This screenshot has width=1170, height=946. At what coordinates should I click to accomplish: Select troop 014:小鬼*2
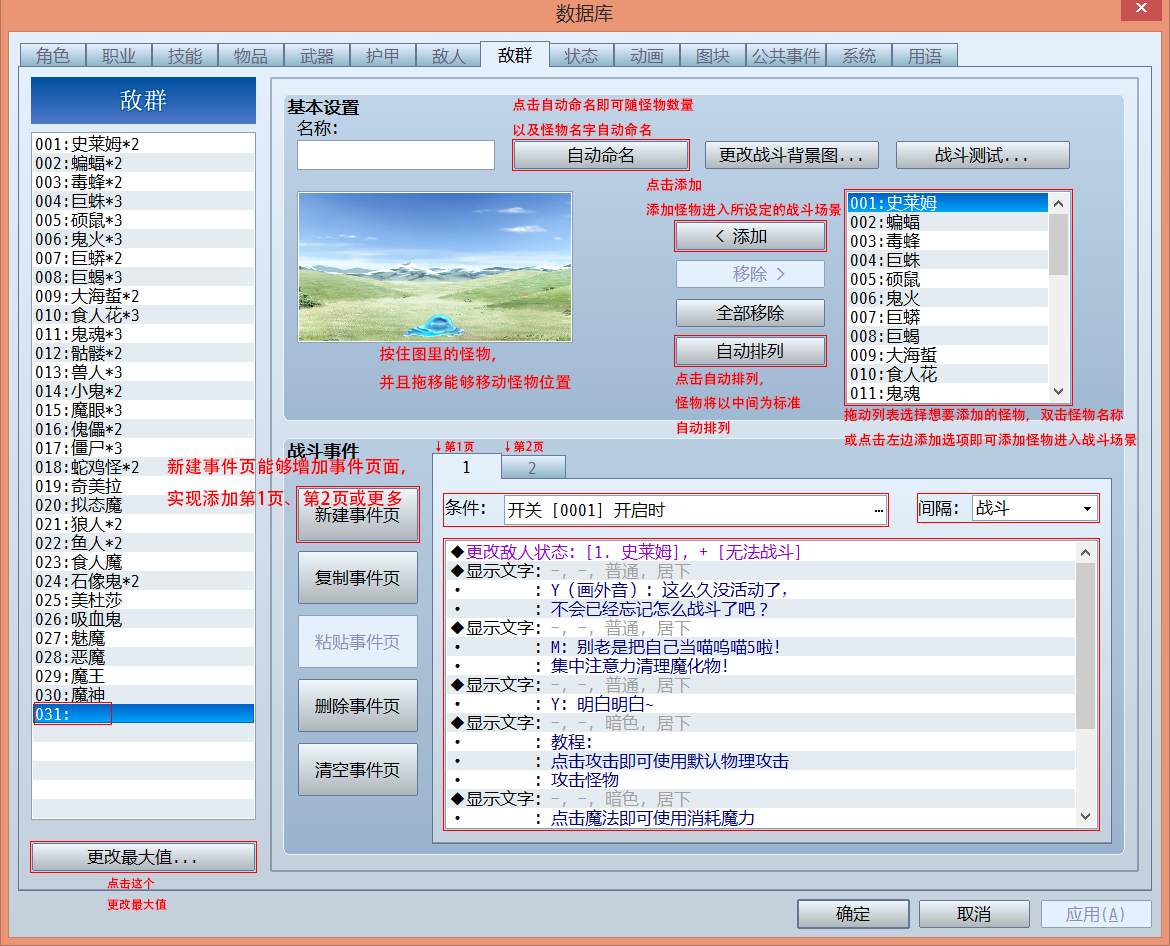point(143,391)
